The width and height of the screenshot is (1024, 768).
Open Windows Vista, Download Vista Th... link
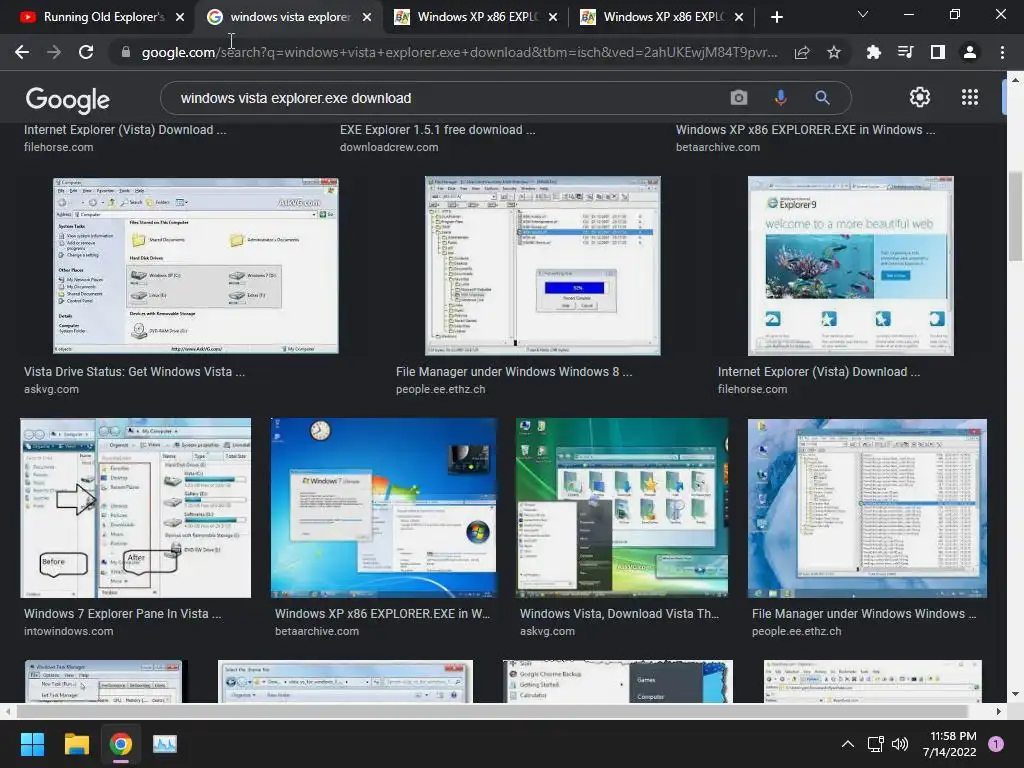(619, 614)
